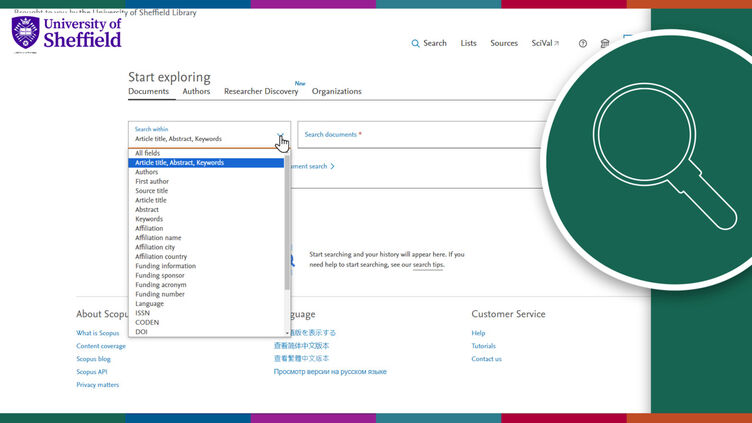Click the Search magnifier icon in top navigation
This screenshot has width=752, height=423.
(416, 44)
